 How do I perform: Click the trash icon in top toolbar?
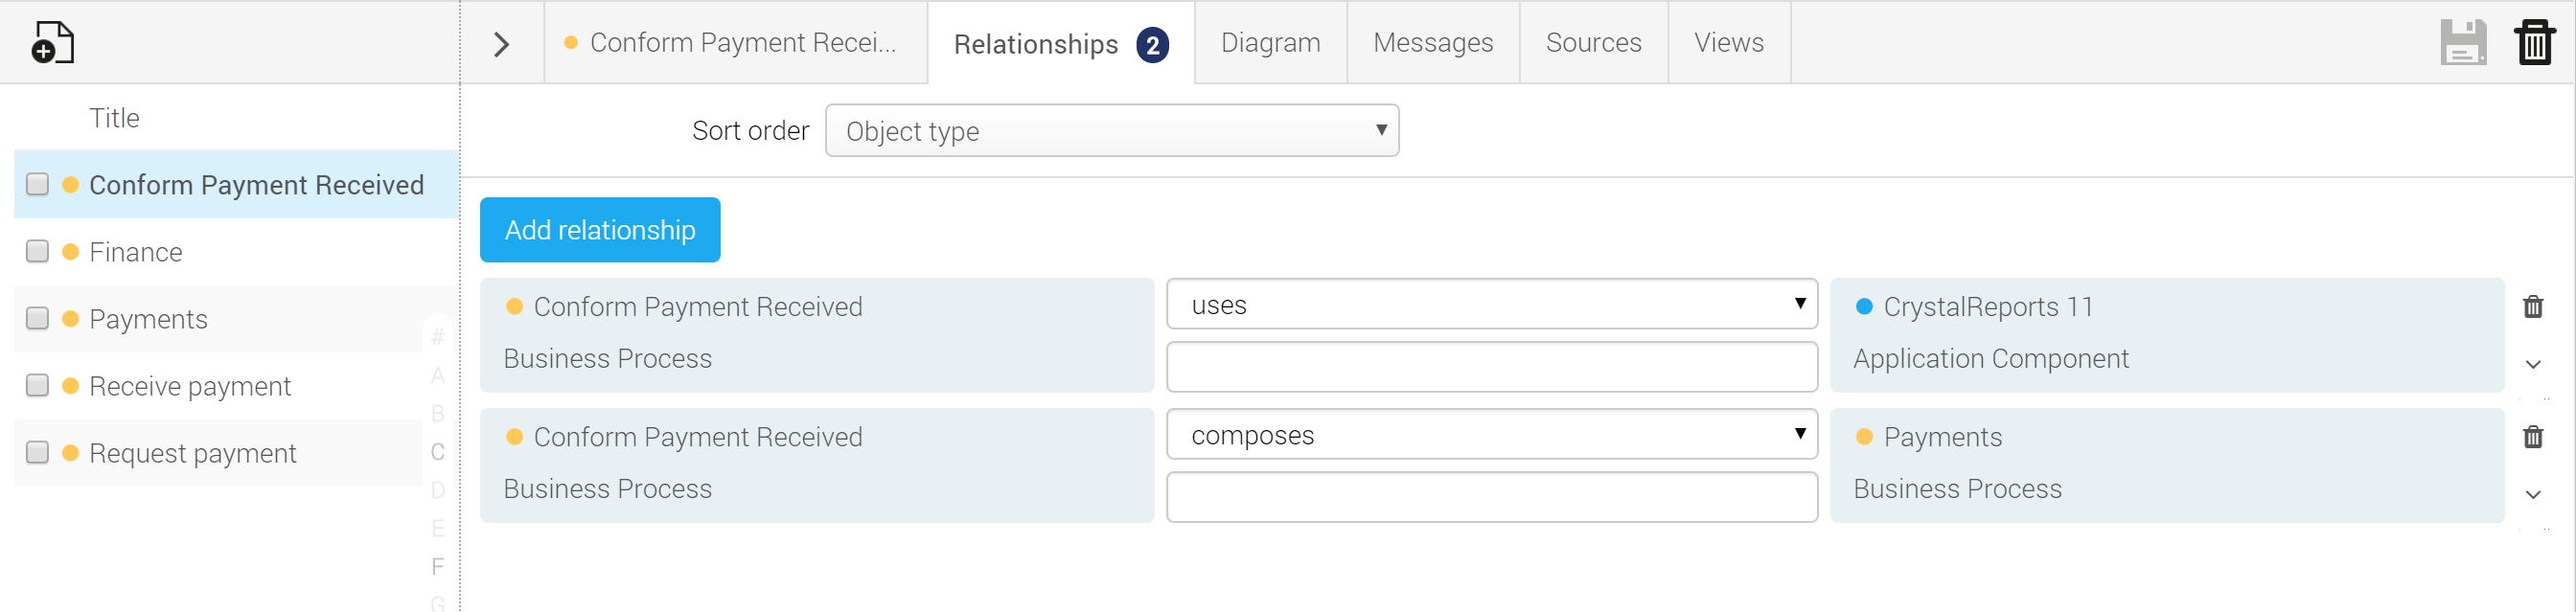(x=2535, y=43)
